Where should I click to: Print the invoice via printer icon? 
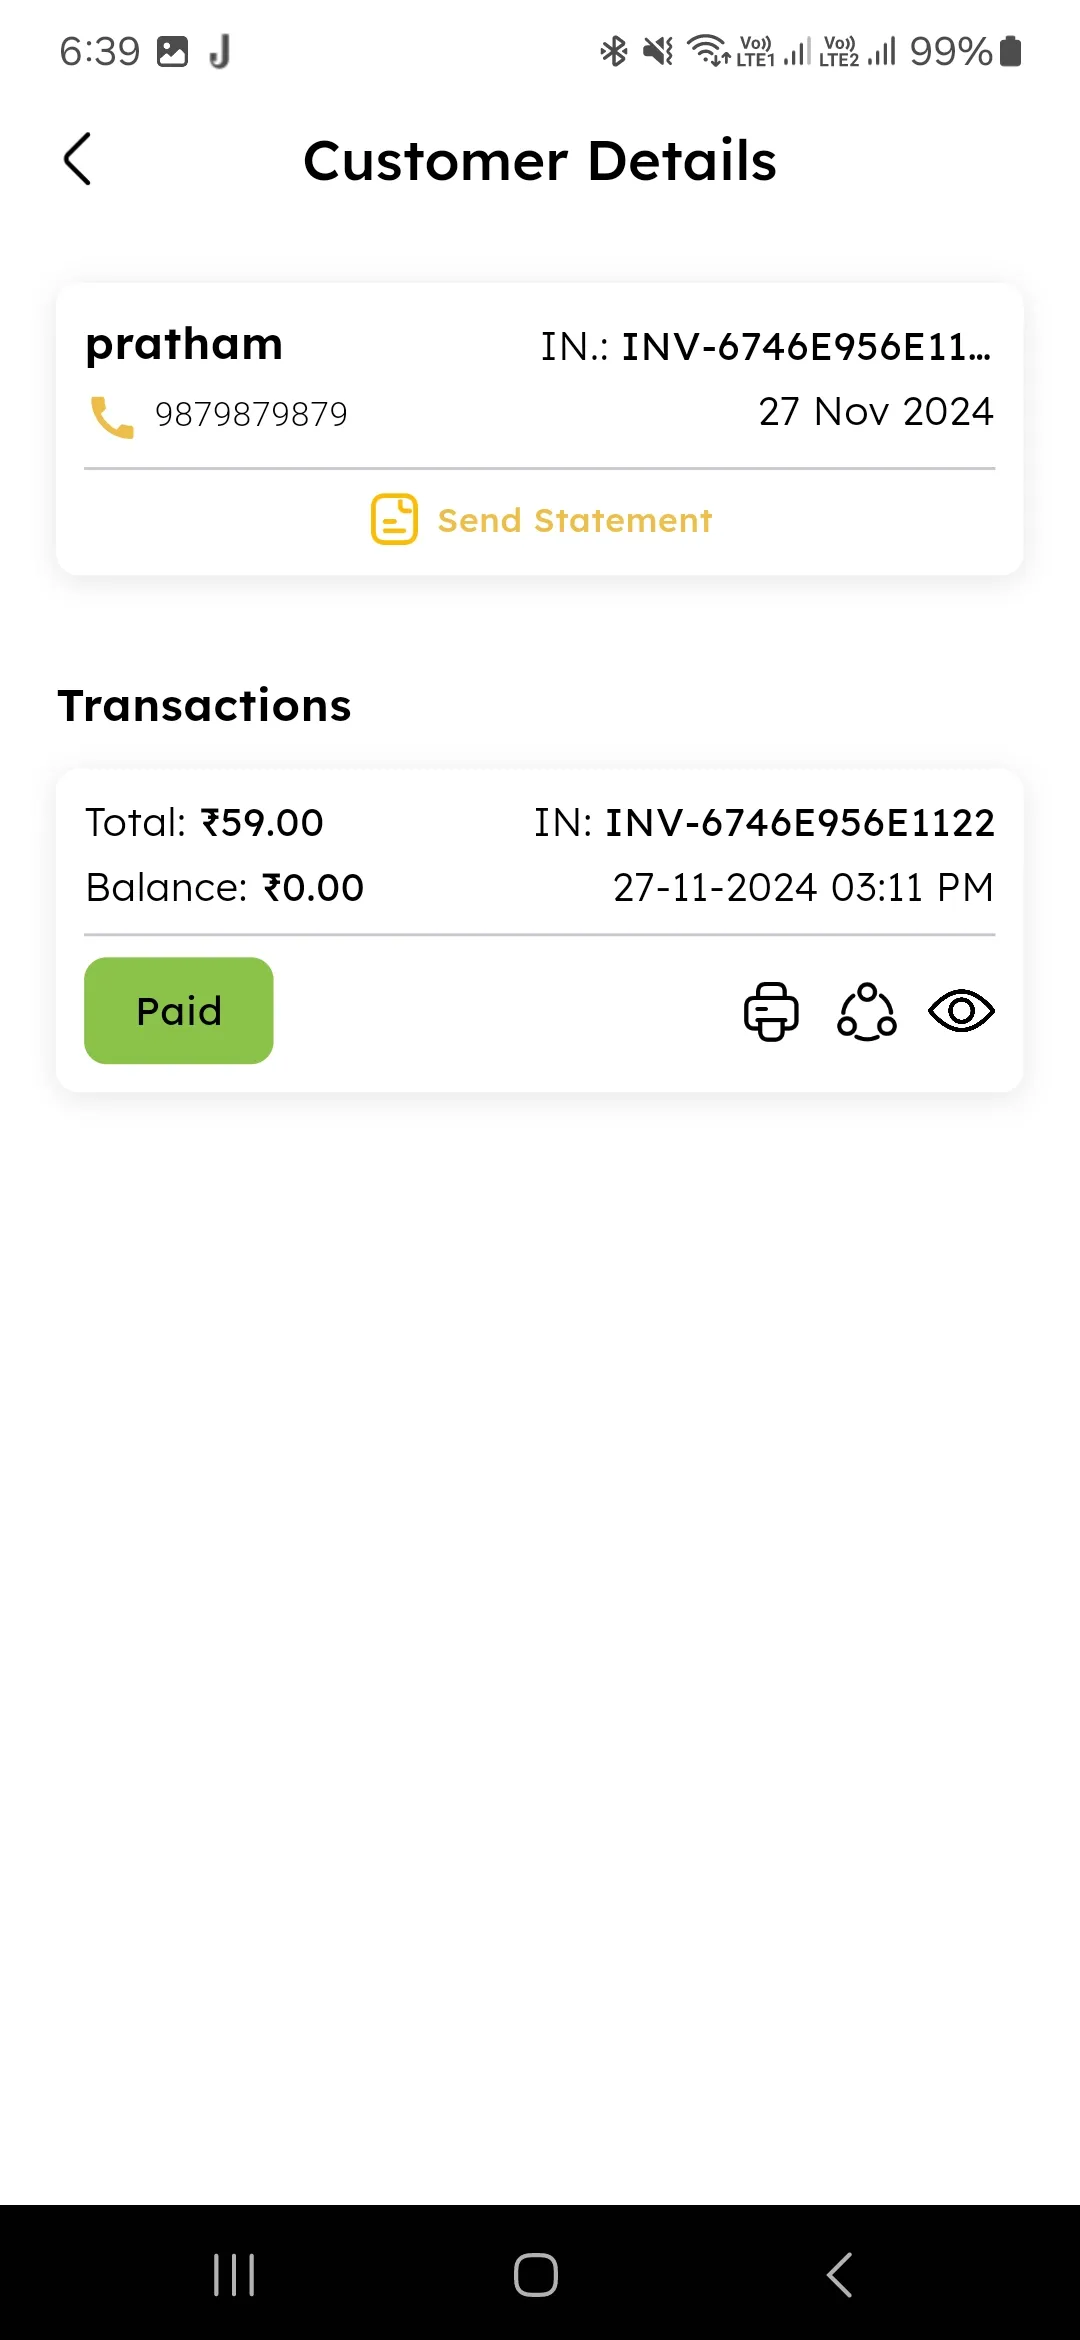(x=771, y=1011)
